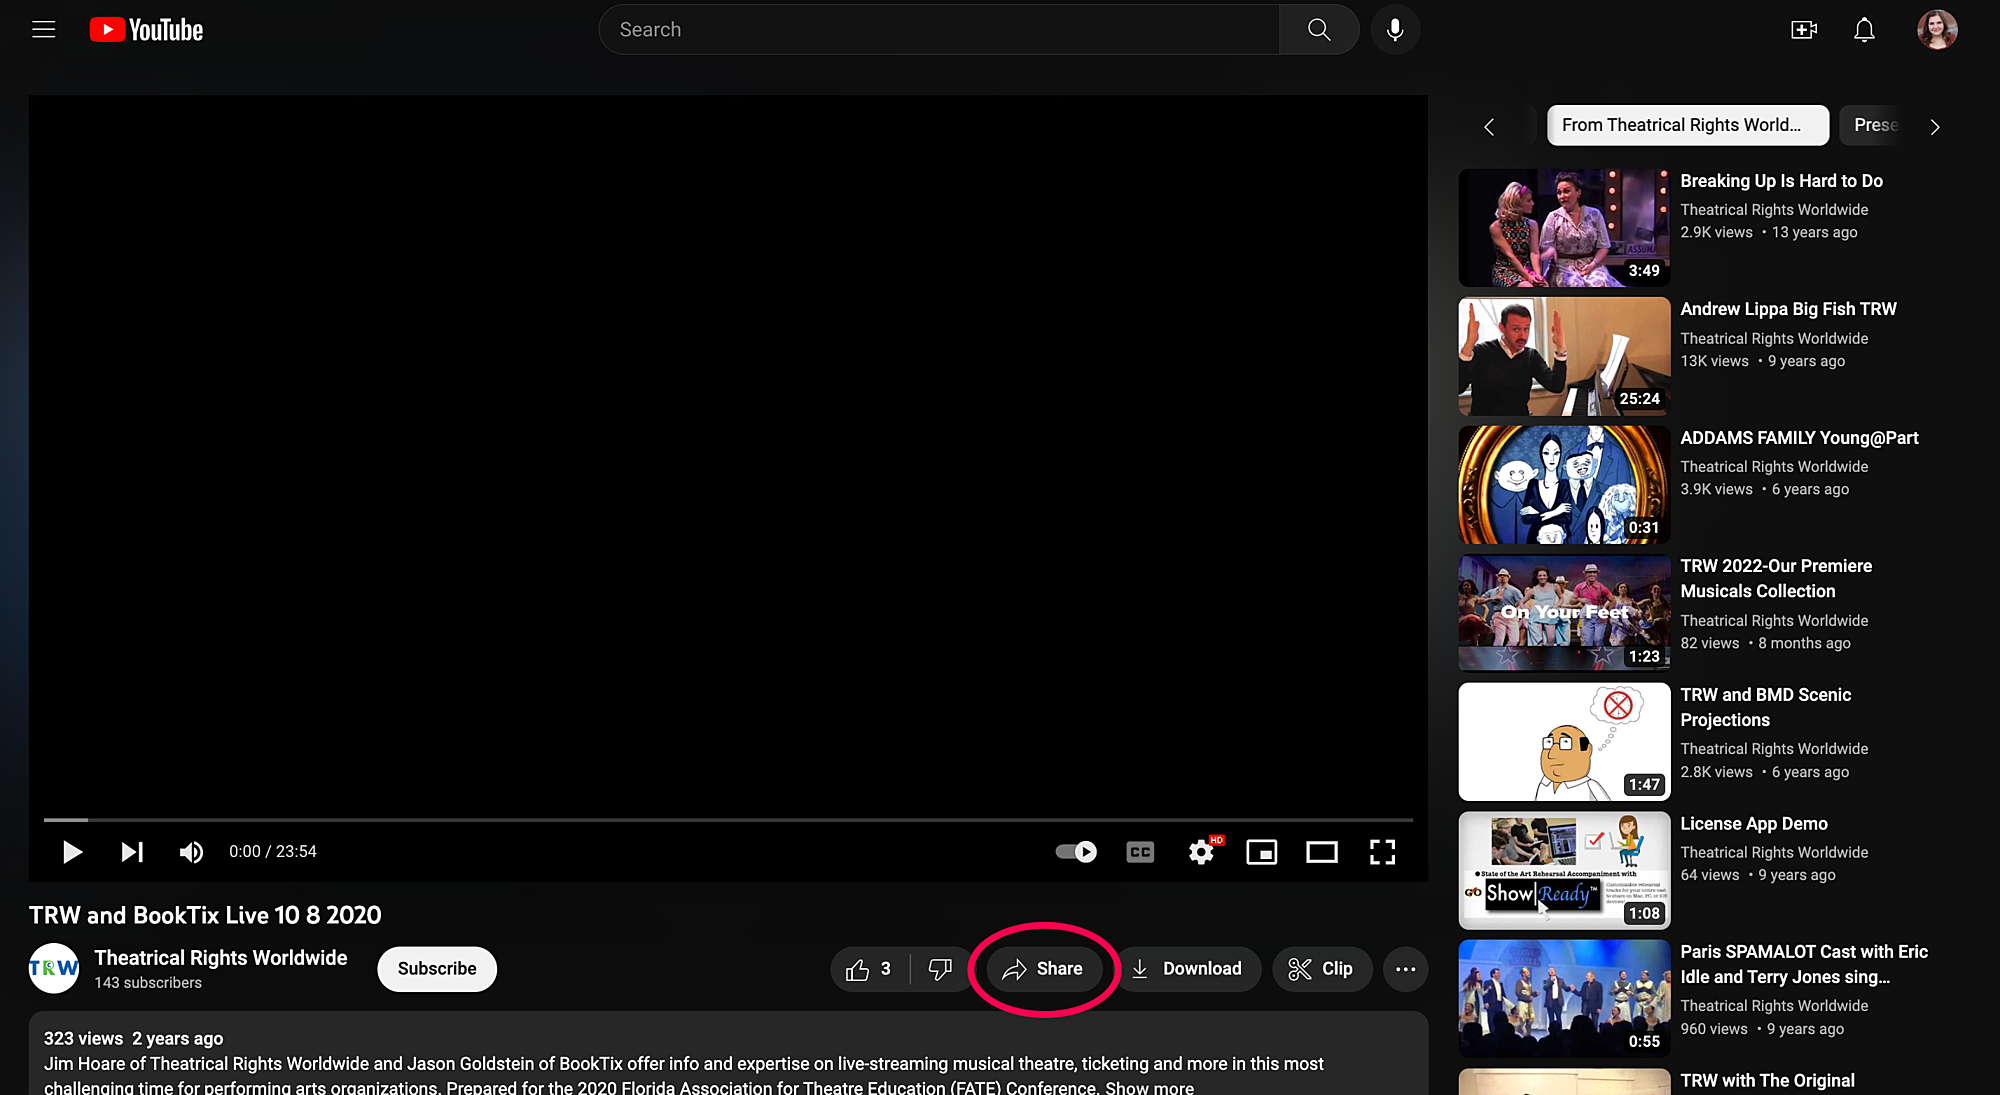Open Breaking Up Is Hard to Do thumbnail

(1564, 228)
